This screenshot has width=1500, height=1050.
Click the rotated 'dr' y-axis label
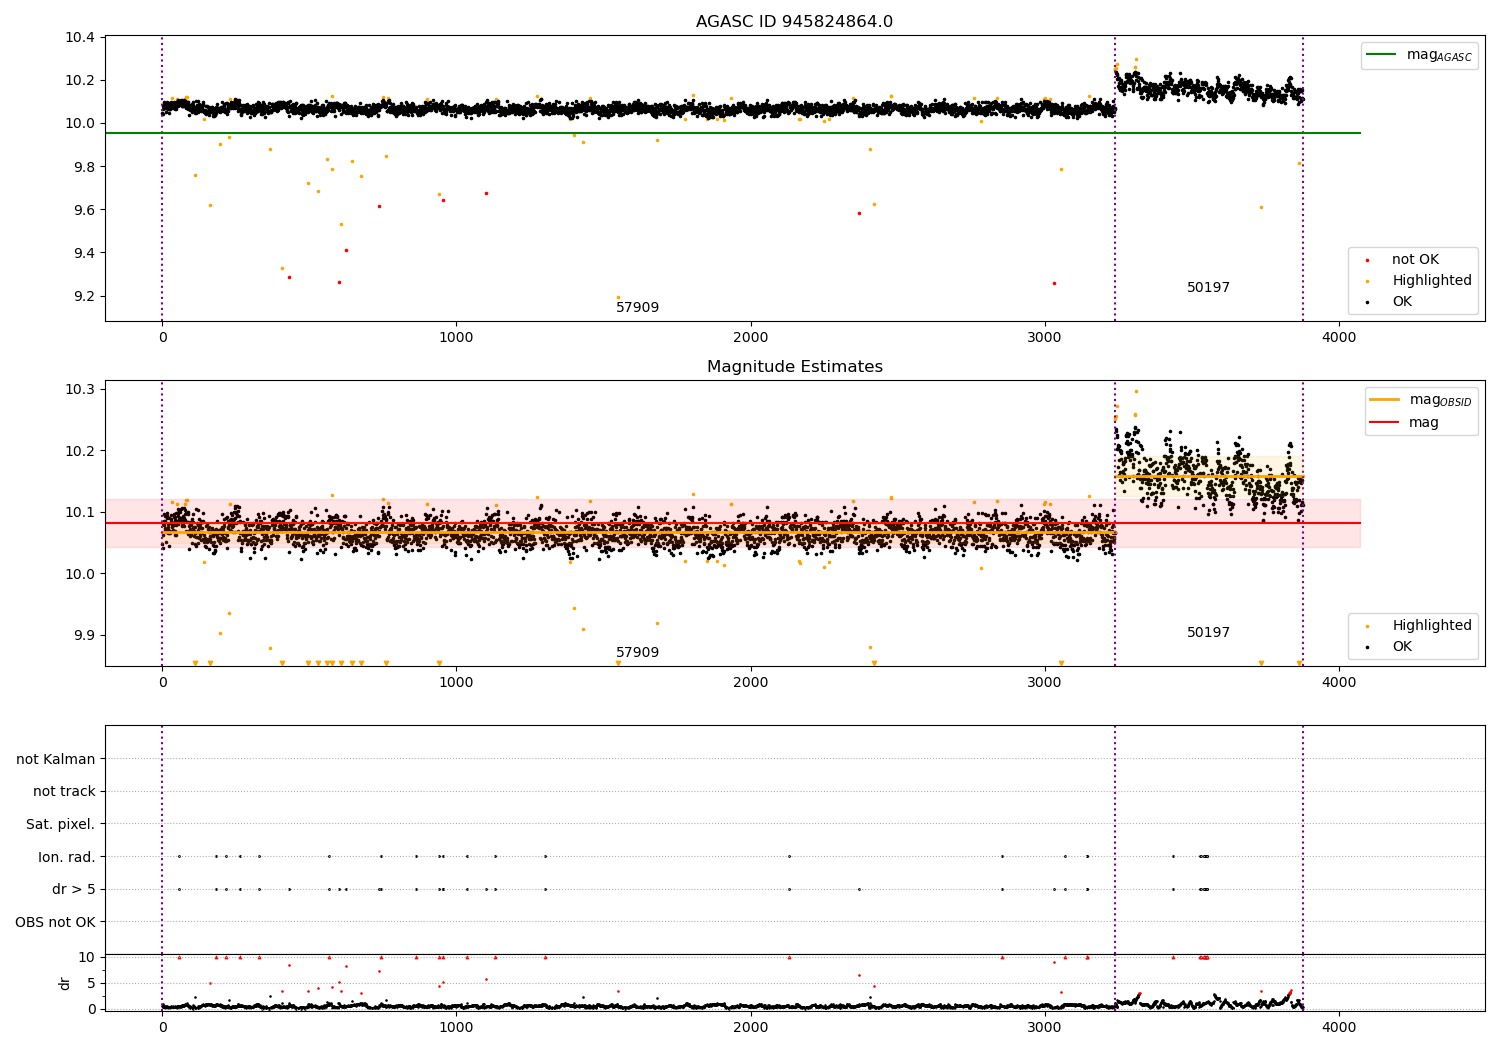click(x=65, y=984)
